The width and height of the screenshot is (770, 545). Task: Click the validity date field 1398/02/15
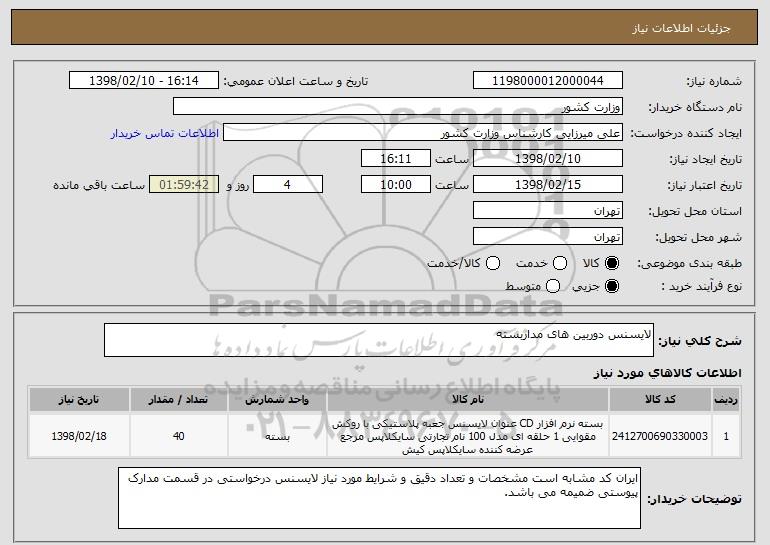[548, 185]
